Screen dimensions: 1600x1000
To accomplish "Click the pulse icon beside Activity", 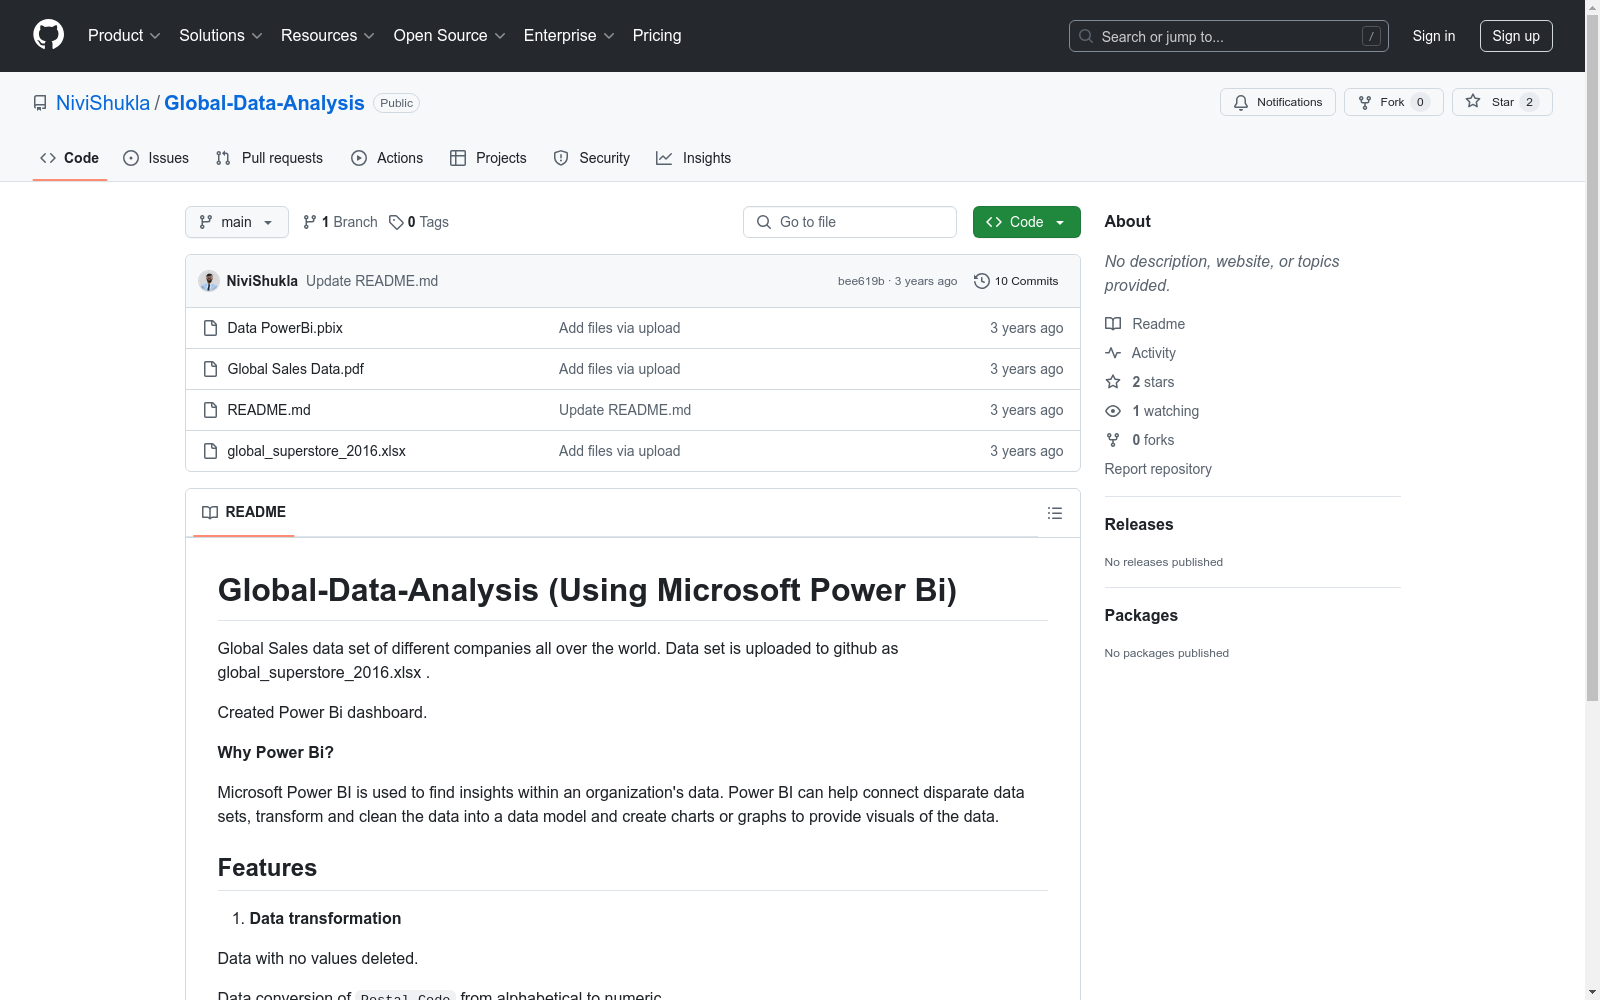I will point(1113,353).
